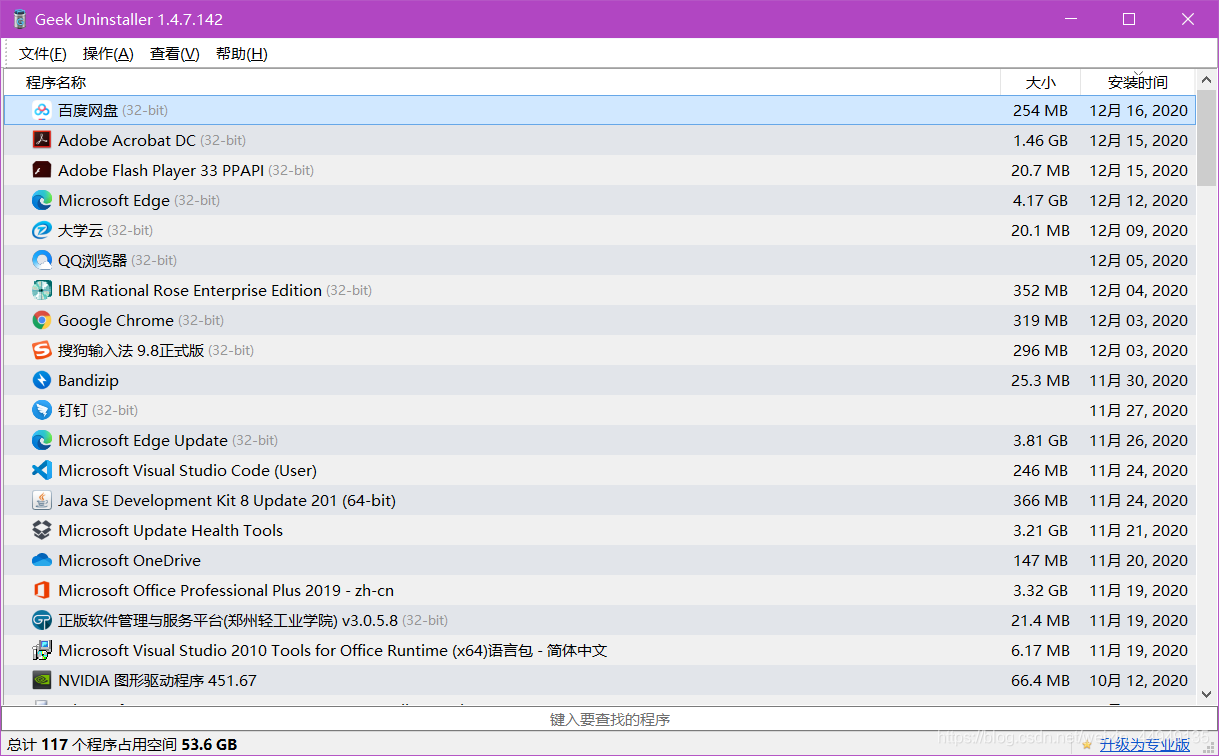Screen dimensions: 1219x756
Task: Click the QQ浏览器 icon
Action: [42, 260]
